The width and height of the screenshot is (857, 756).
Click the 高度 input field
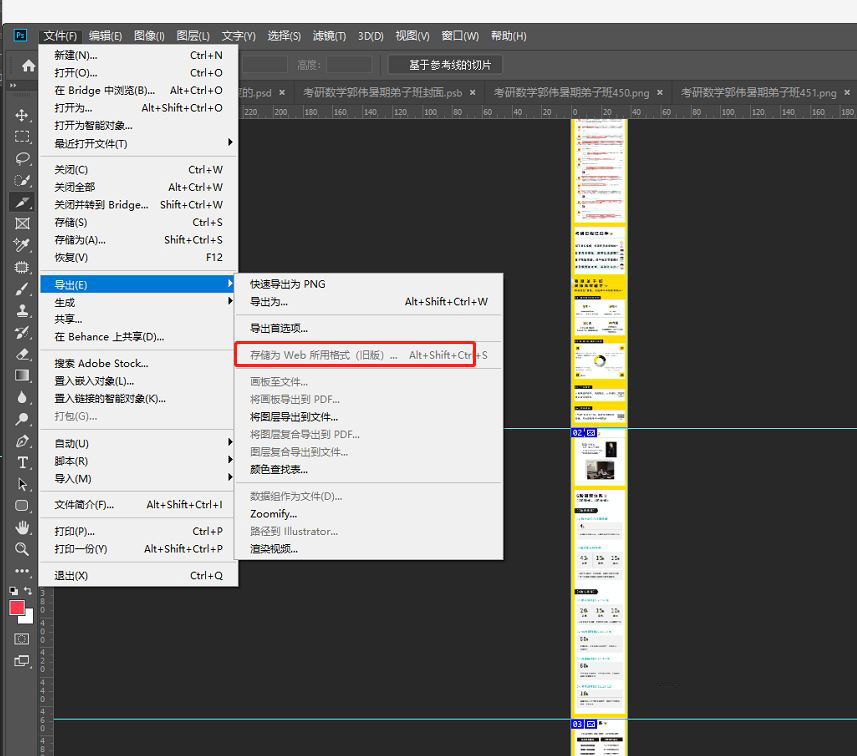coord(349,65)
